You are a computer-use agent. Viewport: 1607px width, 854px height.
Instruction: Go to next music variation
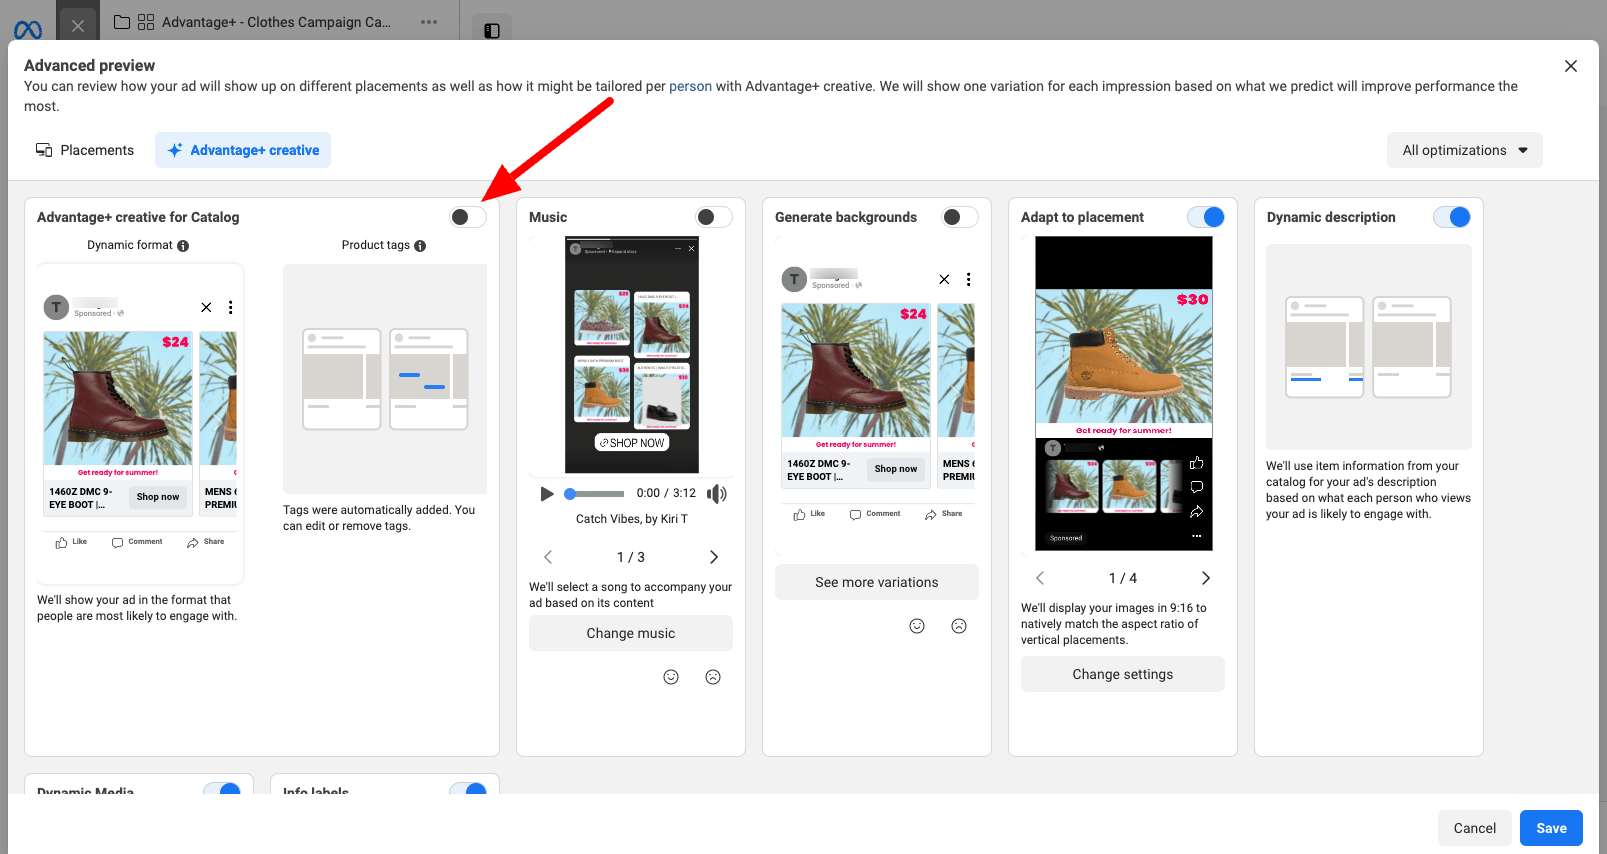coord(713,557)
